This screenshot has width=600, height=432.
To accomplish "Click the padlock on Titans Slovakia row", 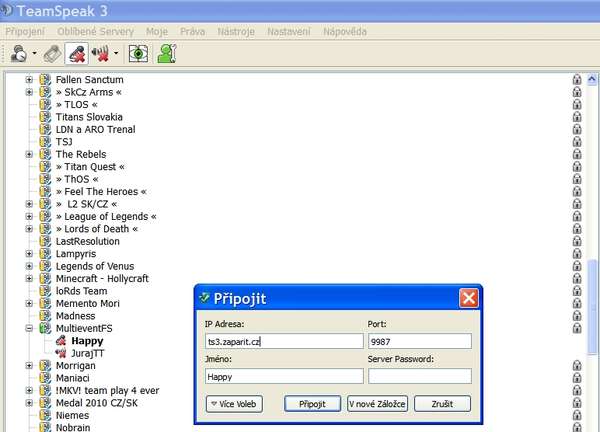I will pyautogui.click(x=577, y=117).
